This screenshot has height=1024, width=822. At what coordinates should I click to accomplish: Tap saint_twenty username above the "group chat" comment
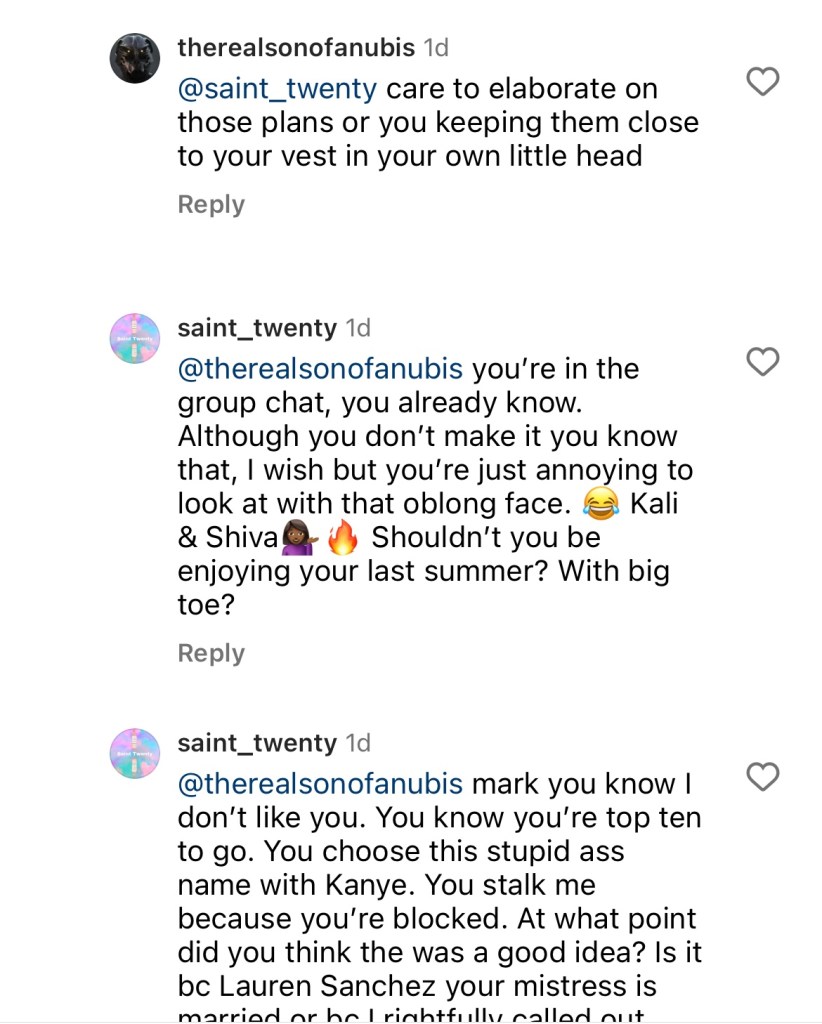tap(257, 328)
